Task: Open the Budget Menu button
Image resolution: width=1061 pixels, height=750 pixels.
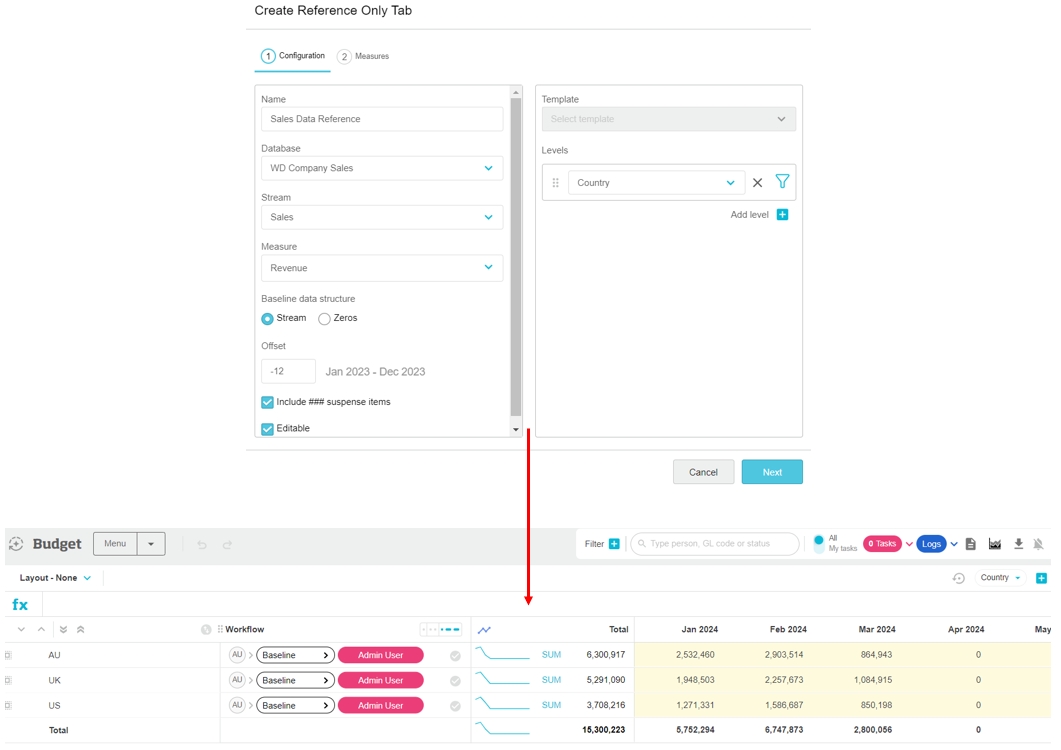Action: [115, 544]
